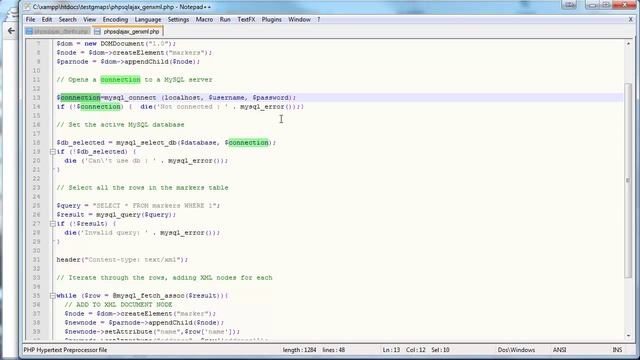The width and height of the screenshot is (640, 360).
Task: Open the Language menu
Action: tap(148, 19)
